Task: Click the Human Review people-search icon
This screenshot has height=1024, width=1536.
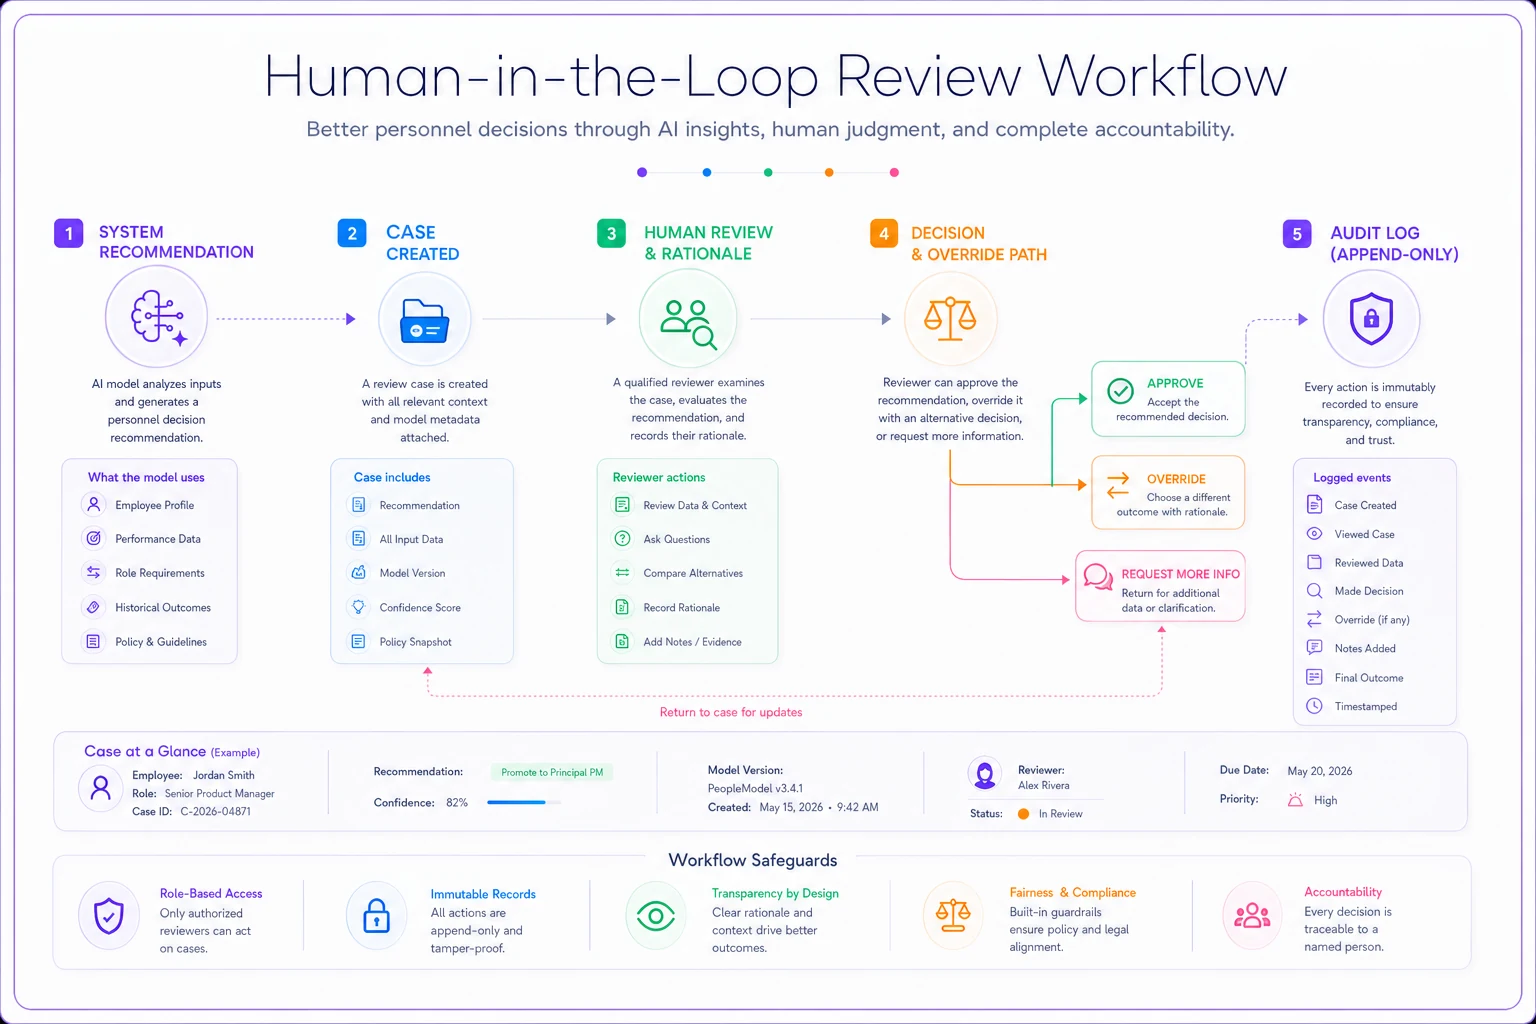Action: [688, 319]
